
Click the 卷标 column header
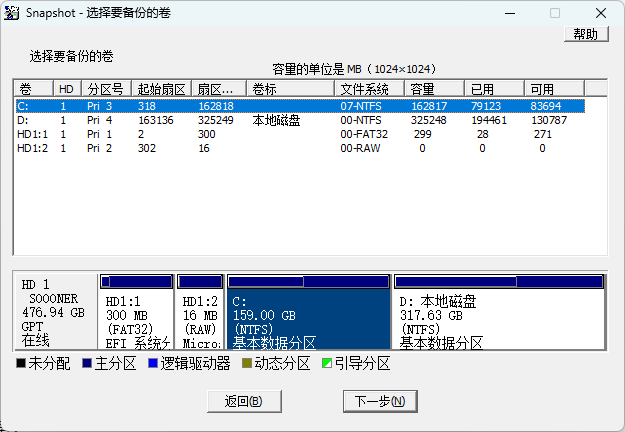coord(291,89)
